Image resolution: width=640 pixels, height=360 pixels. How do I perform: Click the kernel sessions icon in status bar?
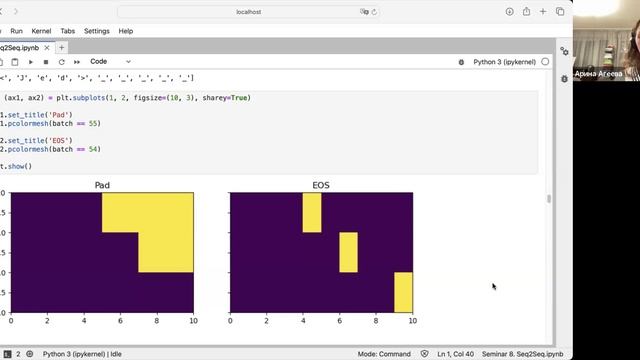(x=29, y=354)
